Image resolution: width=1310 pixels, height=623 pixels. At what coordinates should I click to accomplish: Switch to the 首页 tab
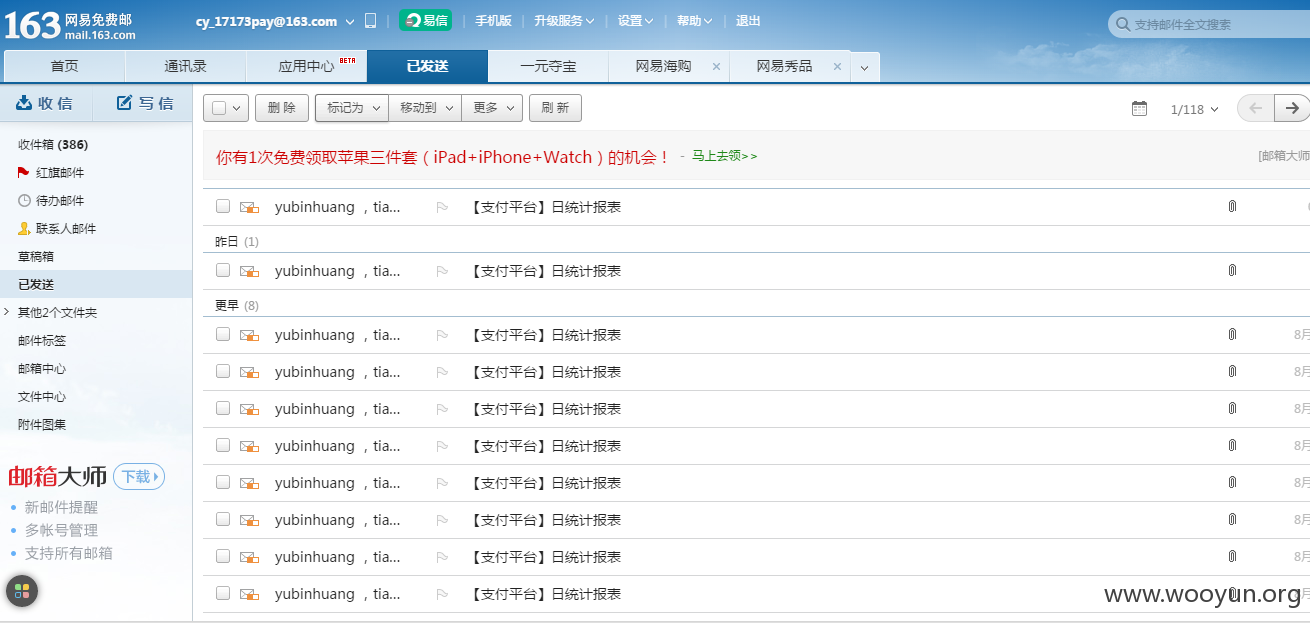pos(65,66)
